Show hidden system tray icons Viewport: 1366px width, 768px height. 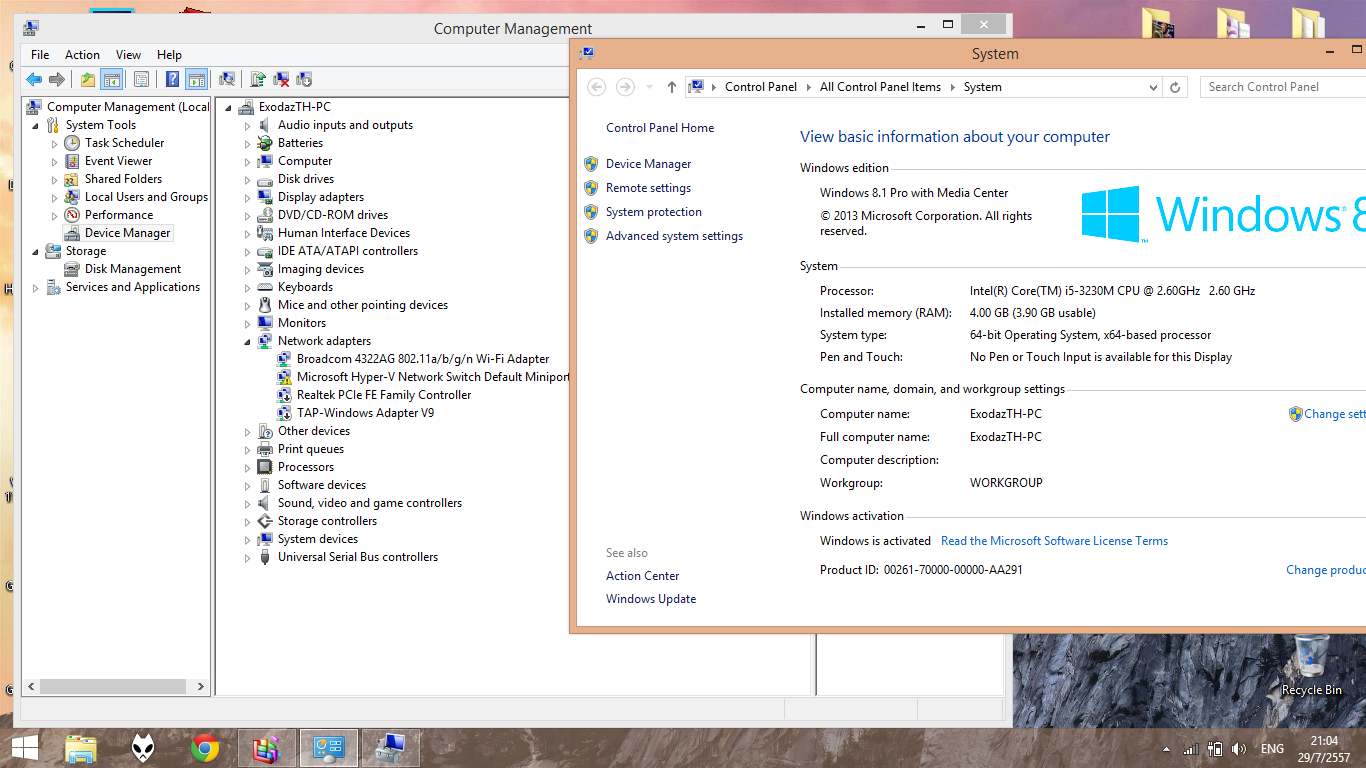(x=1166, y=749)
